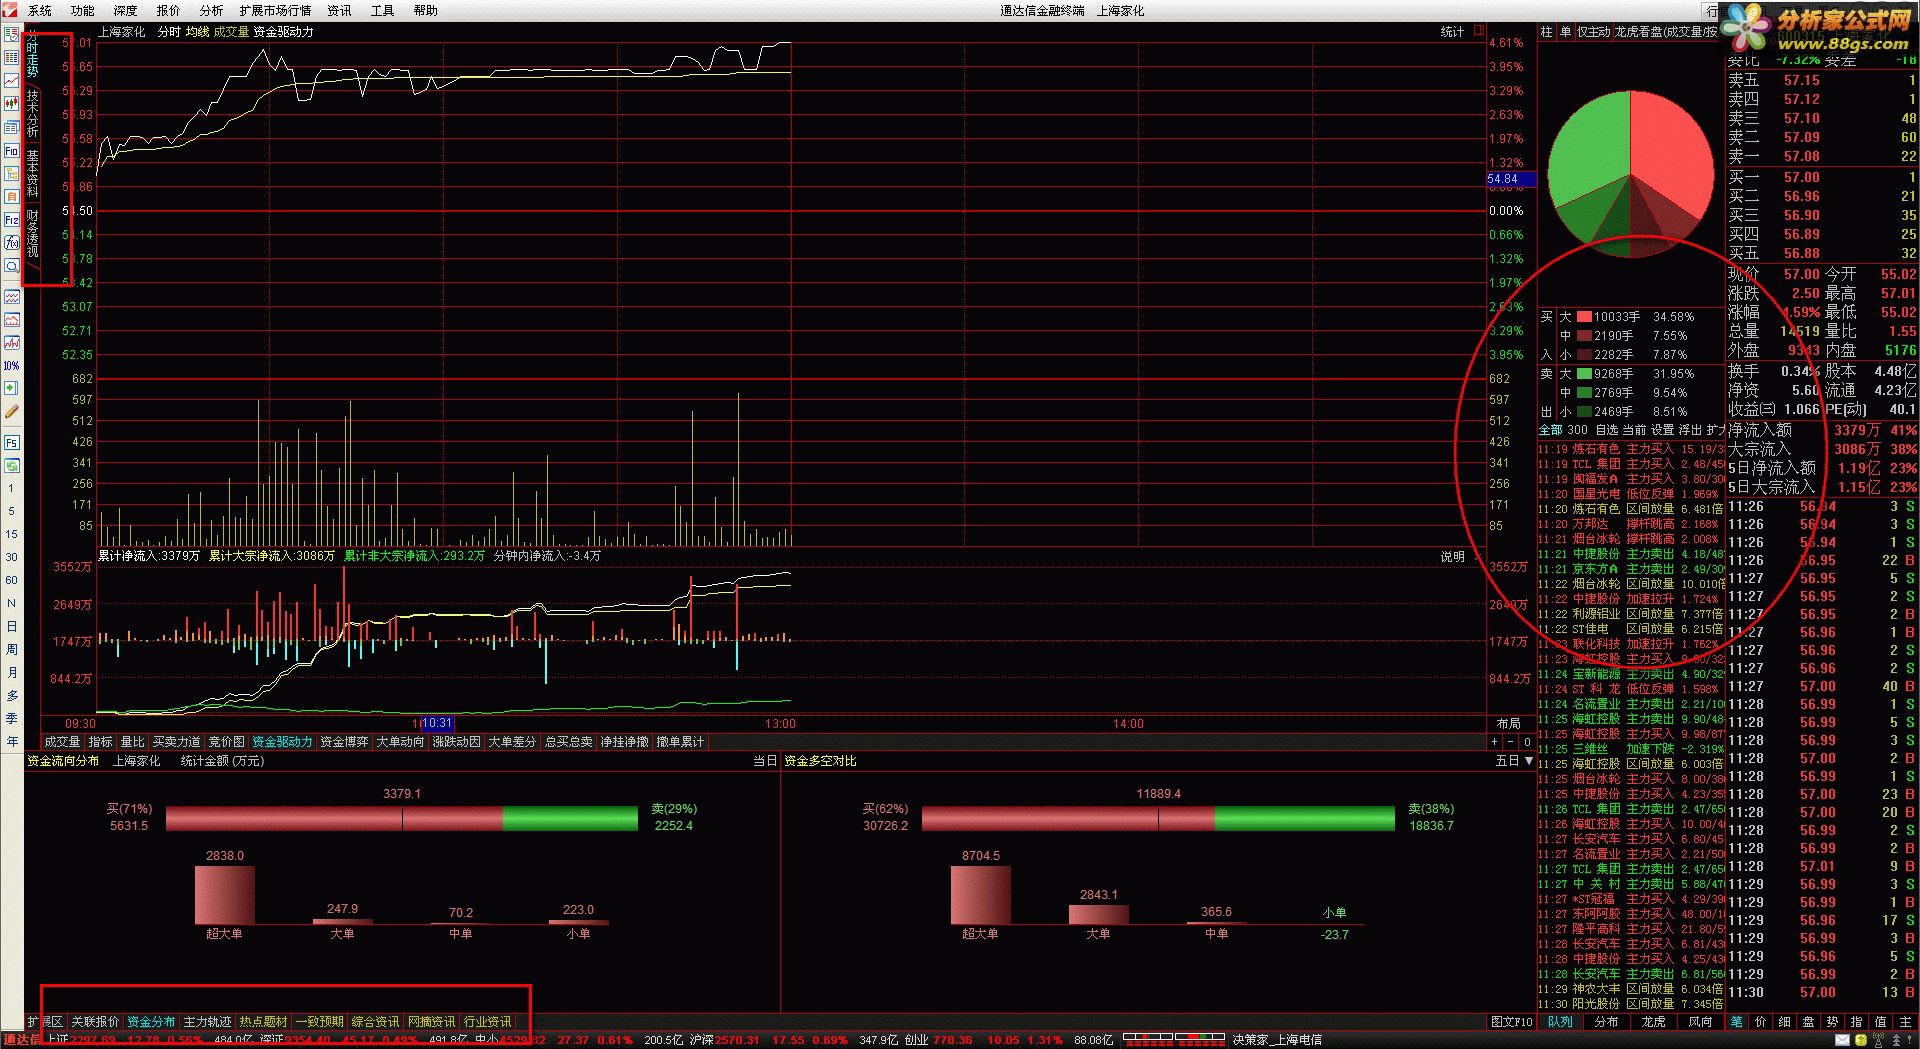Select the 买卖力道 indicator tab
Screen dimensions: 1920x1049
click(176, 742)
